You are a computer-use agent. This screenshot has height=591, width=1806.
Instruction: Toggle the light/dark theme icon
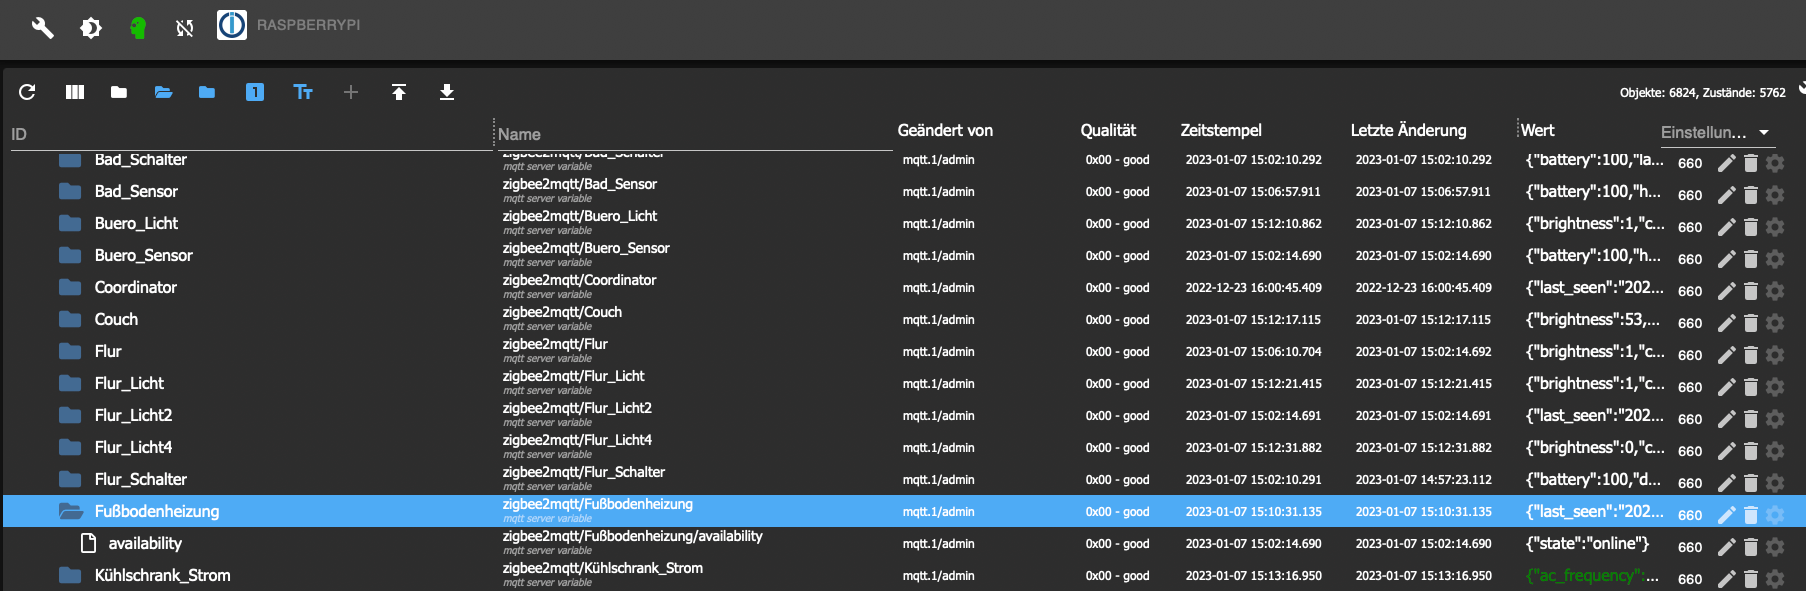91,27
